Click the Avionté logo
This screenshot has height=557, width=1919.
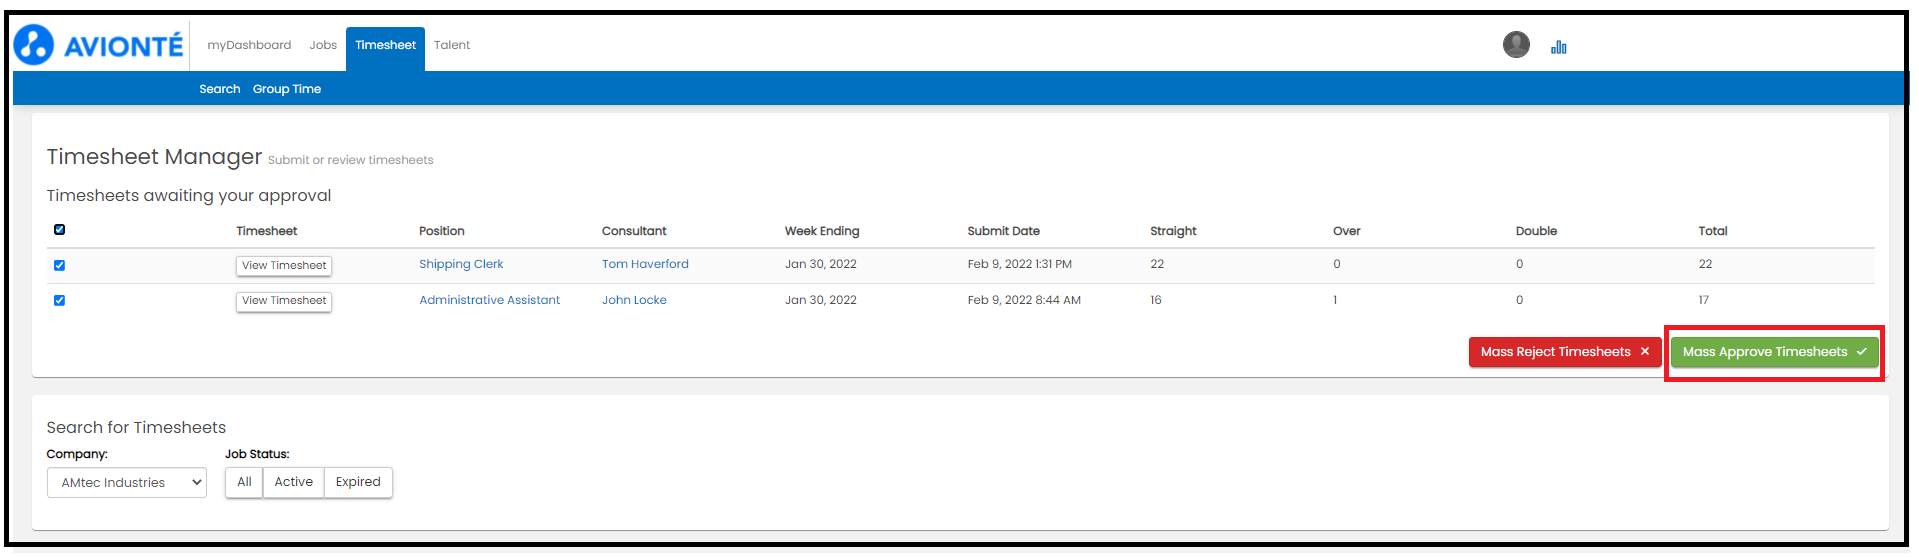[99, 45]
